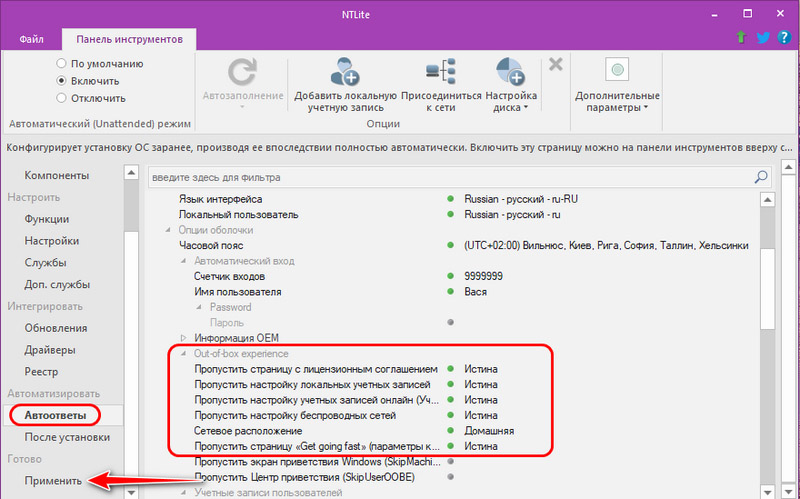Click the Автозаполнение refresh icon
Viewport: 800px width, 499px height.
(x=242, y=72)
